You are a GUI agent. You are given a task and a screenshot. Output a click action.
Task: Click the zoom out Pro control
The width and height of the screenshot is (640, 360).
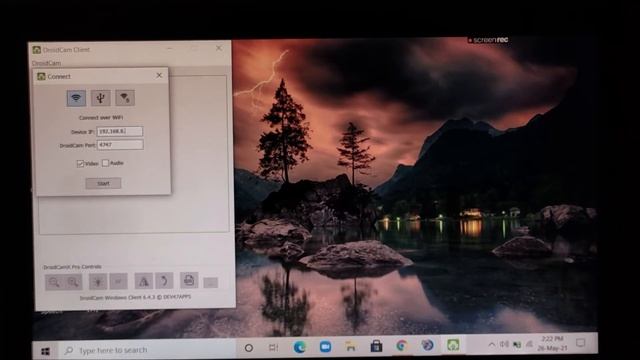point(54,282)
